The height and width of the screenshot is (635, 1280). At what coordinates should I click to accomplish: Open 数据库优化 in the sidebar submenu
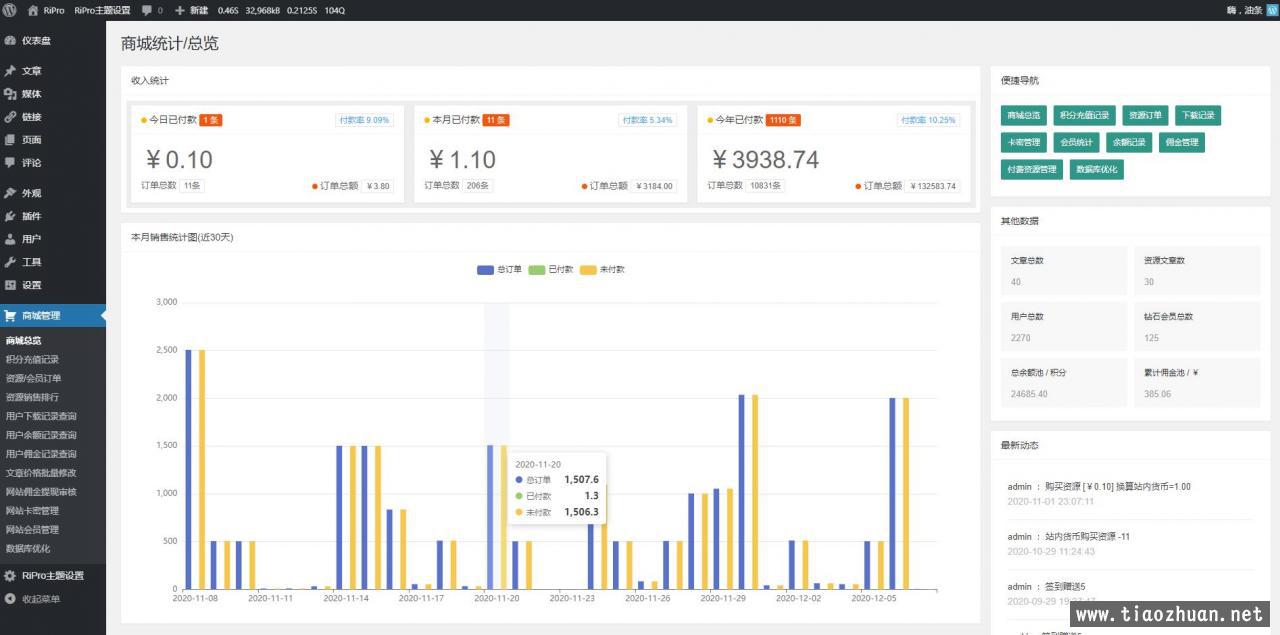pyautogui.click(x=28, y=549)
